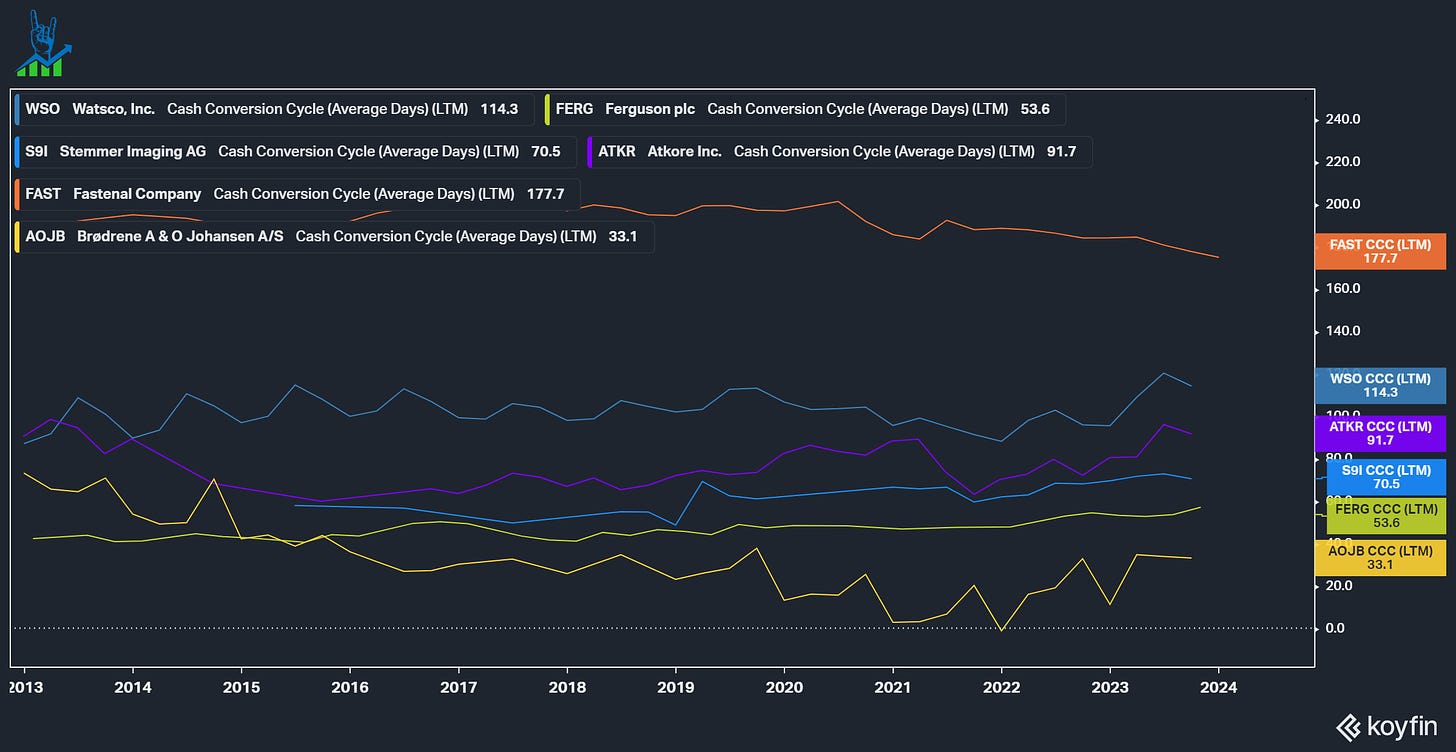Click the 140.0 y-axis value
The image size is (1456, 752).
(x=1342, y=331)
